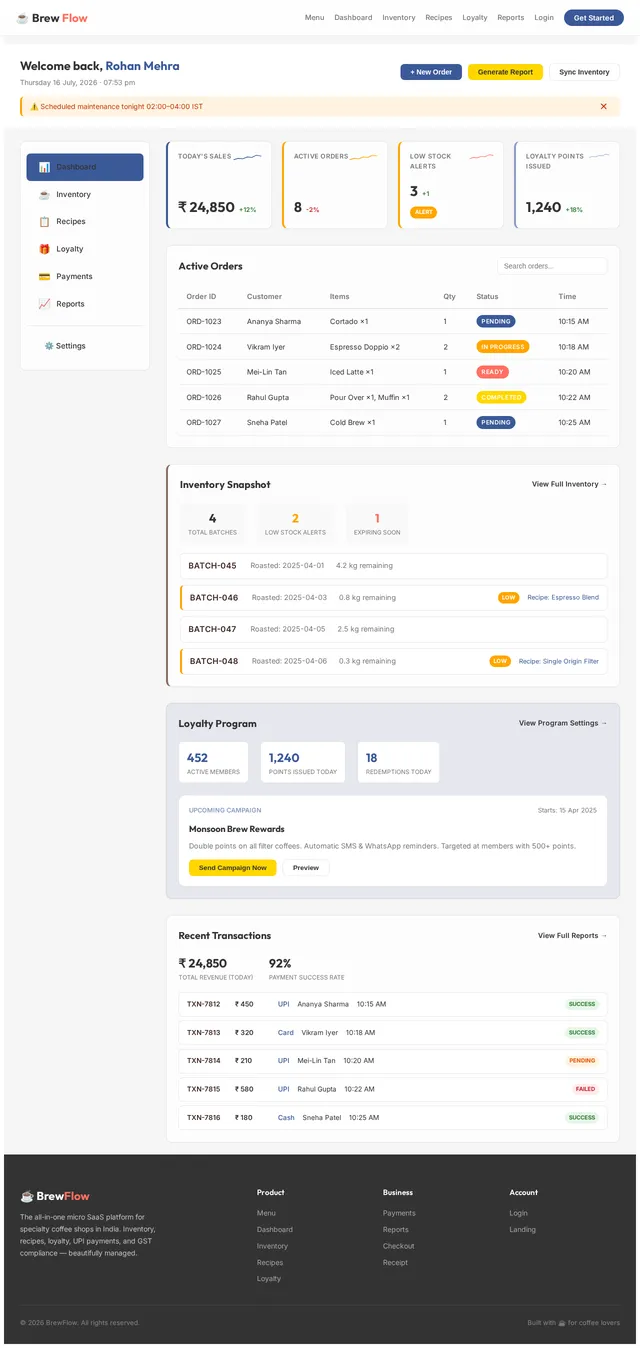Click the Total Batches count tile

click(x=212, y=523)
